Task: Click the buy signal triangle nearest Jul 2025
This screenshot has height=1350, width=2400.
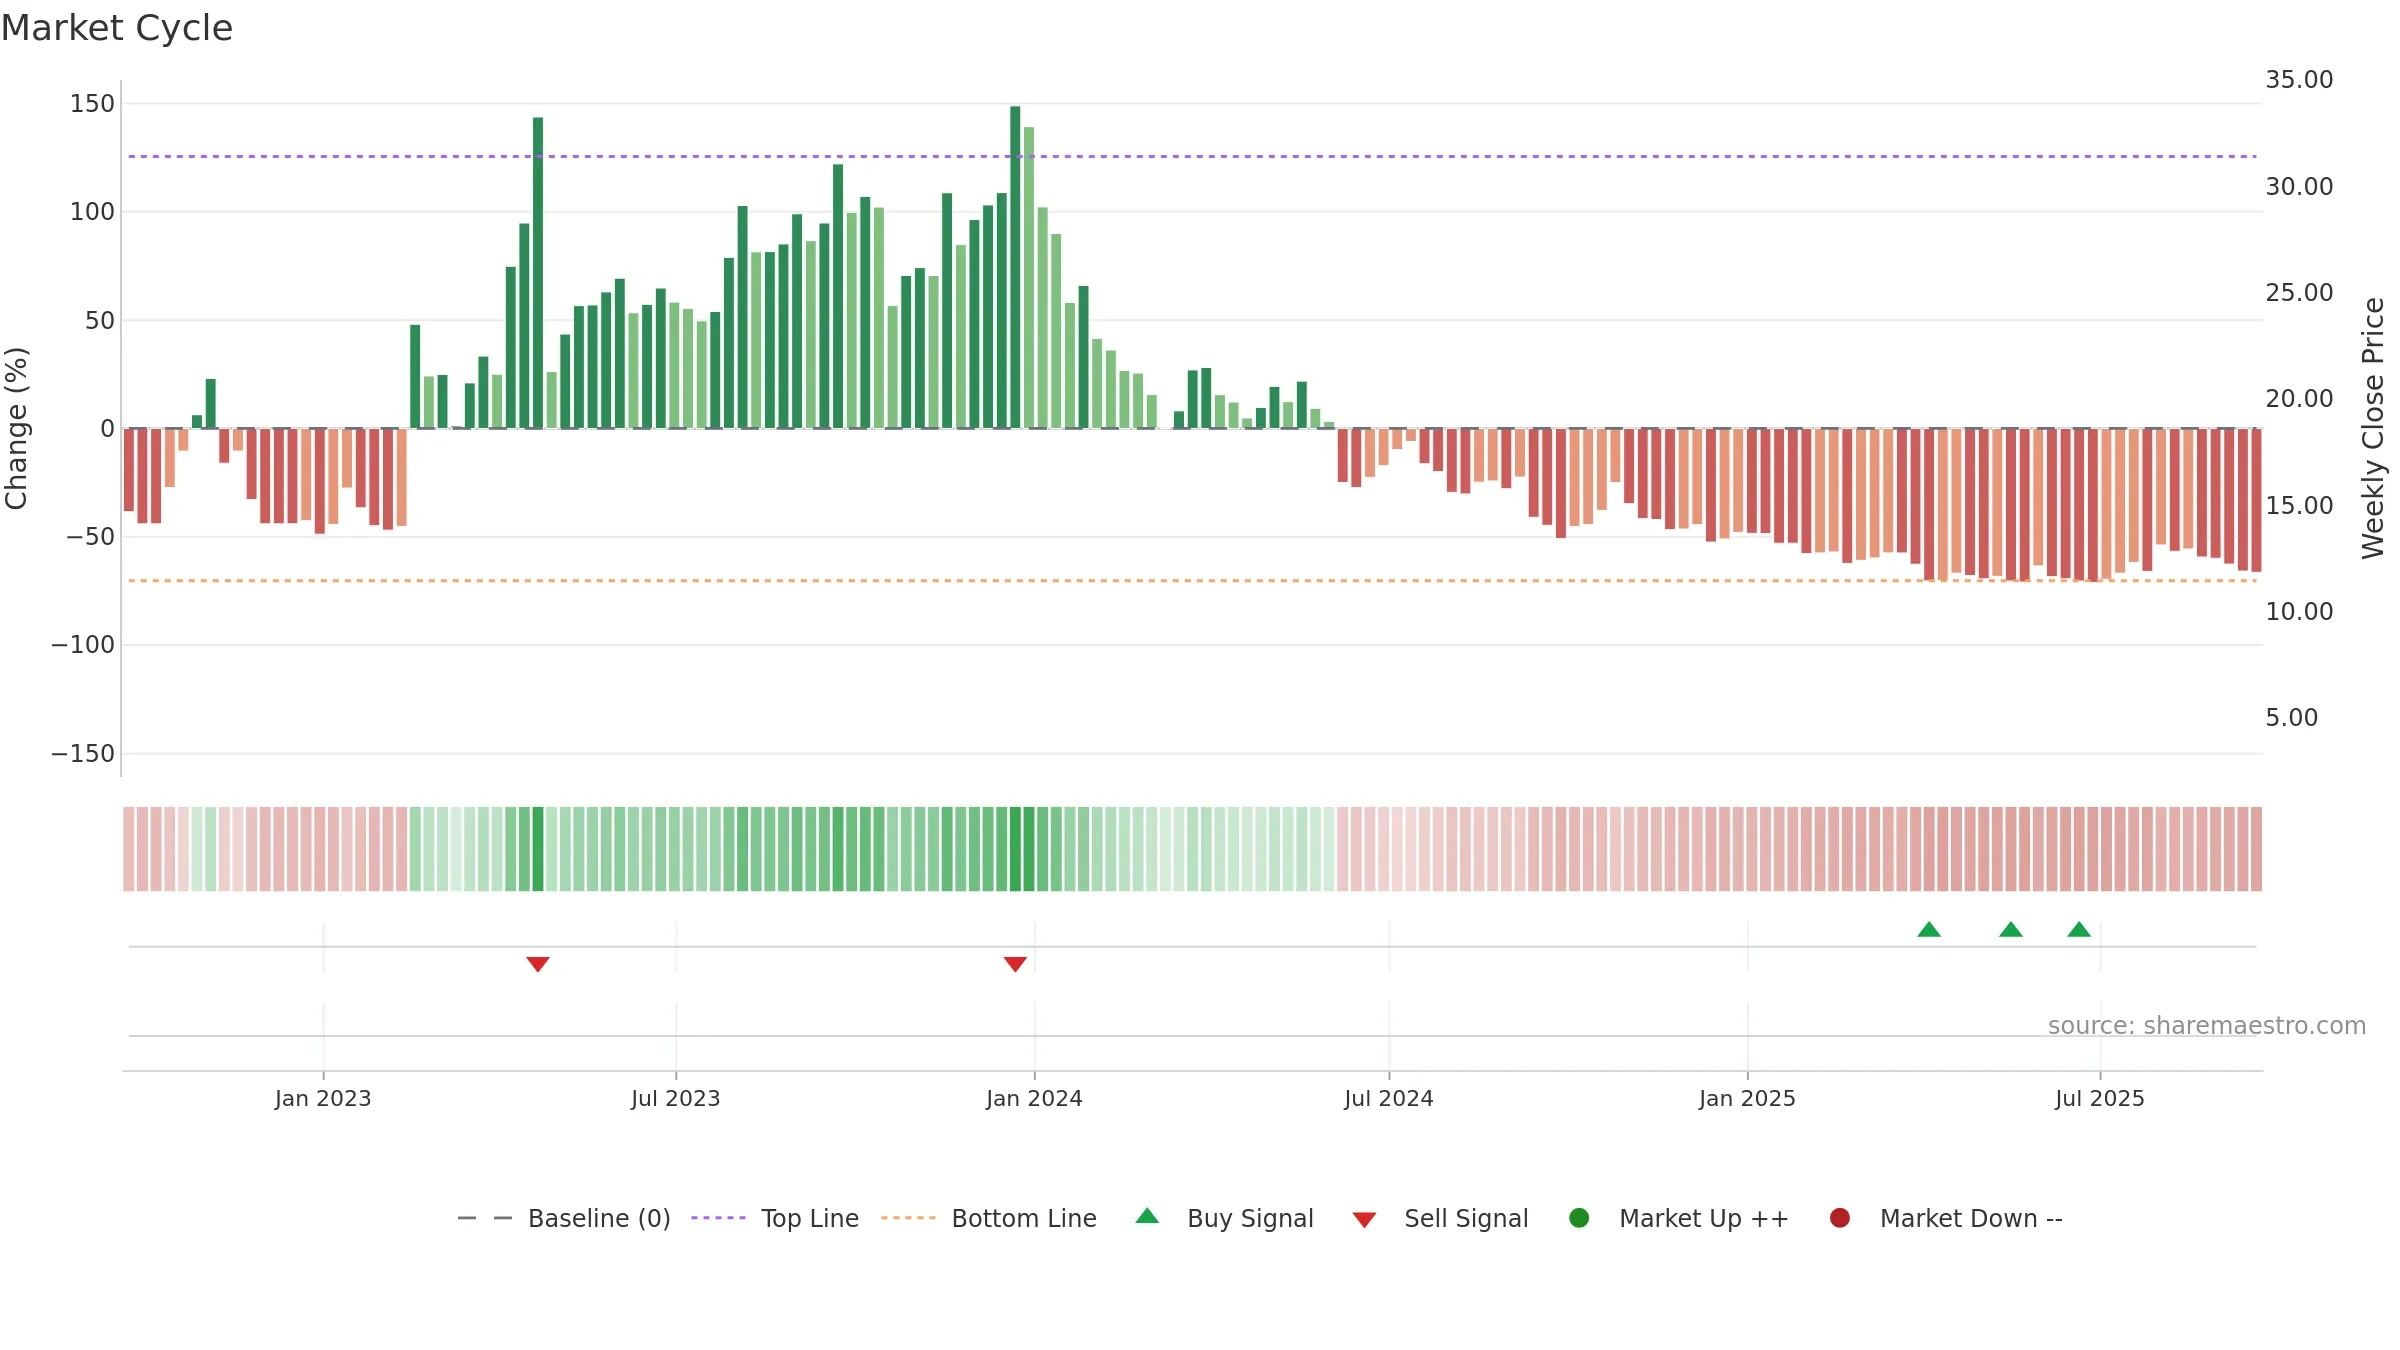Action: pos(2079,930)
